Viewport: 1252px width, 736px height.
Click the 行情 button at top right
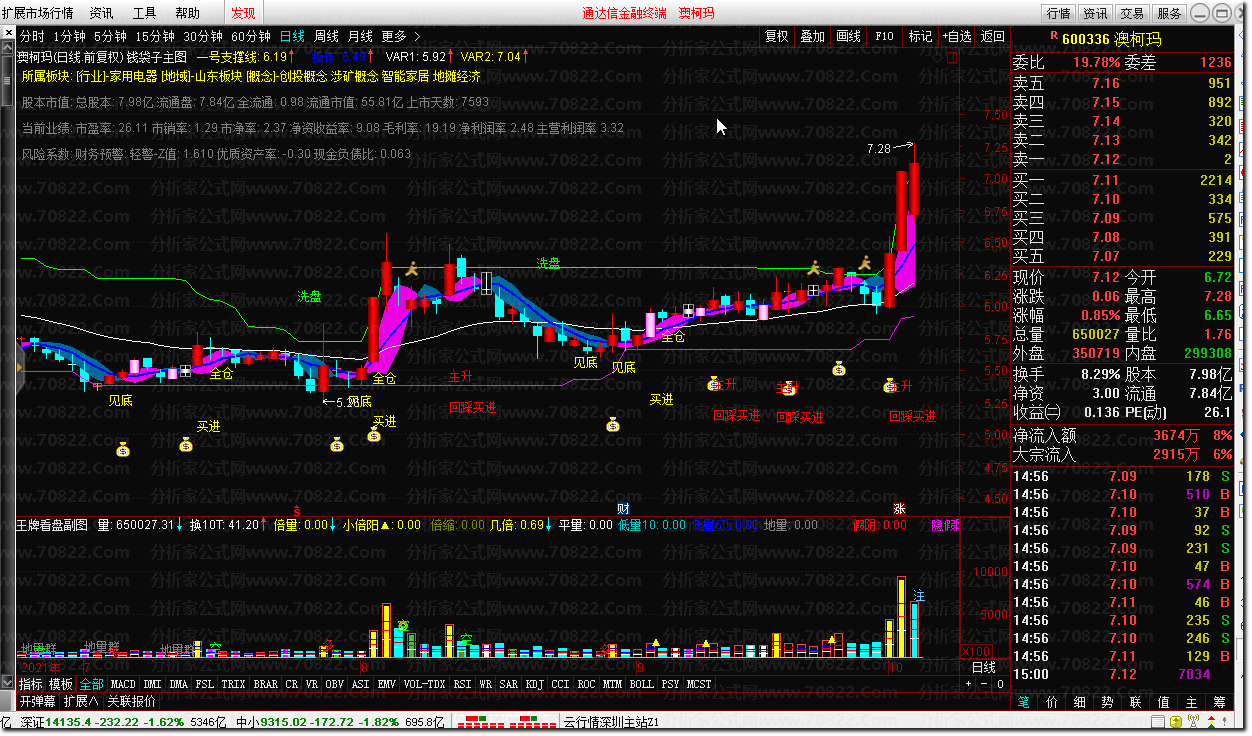coord(1059,13)
